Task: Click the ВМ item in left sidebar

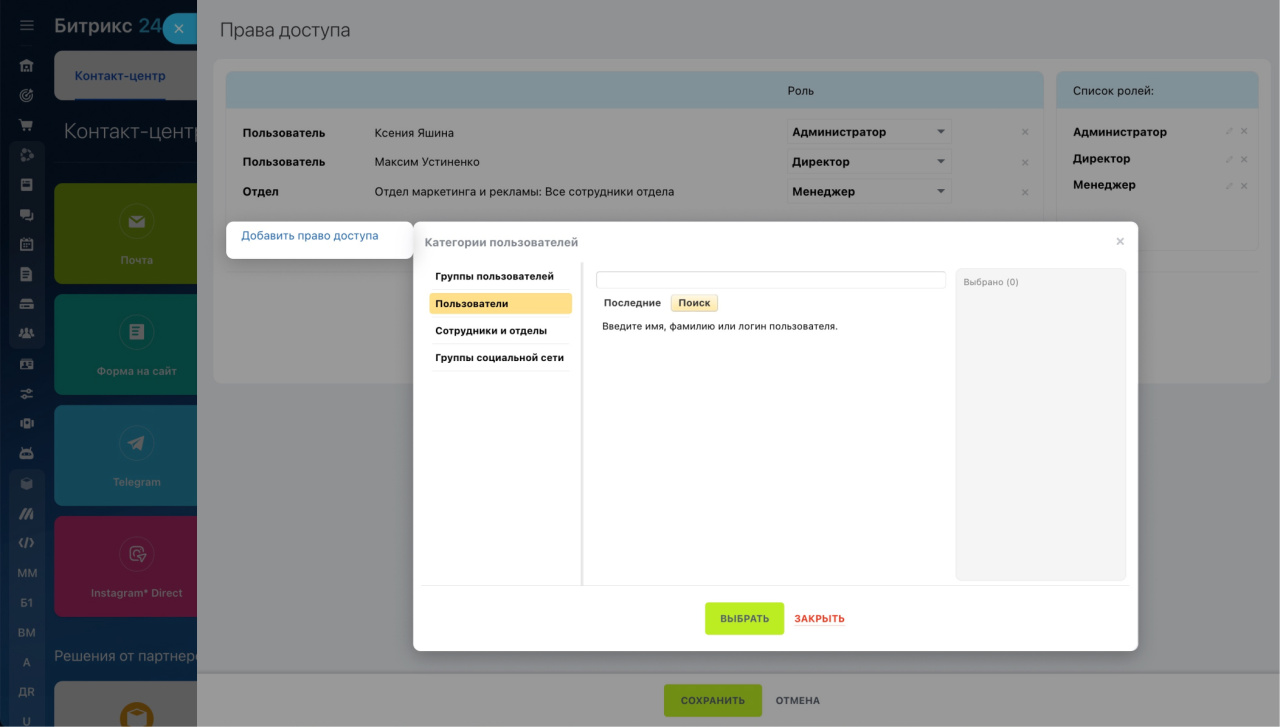Action: (27, 633)
